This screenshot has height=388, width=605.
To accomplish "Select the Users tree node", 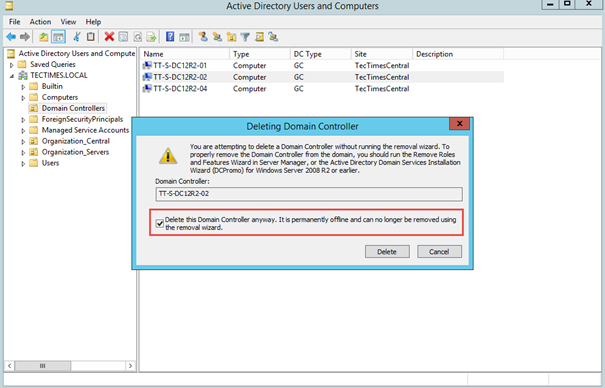I will [x=50, y=163].
